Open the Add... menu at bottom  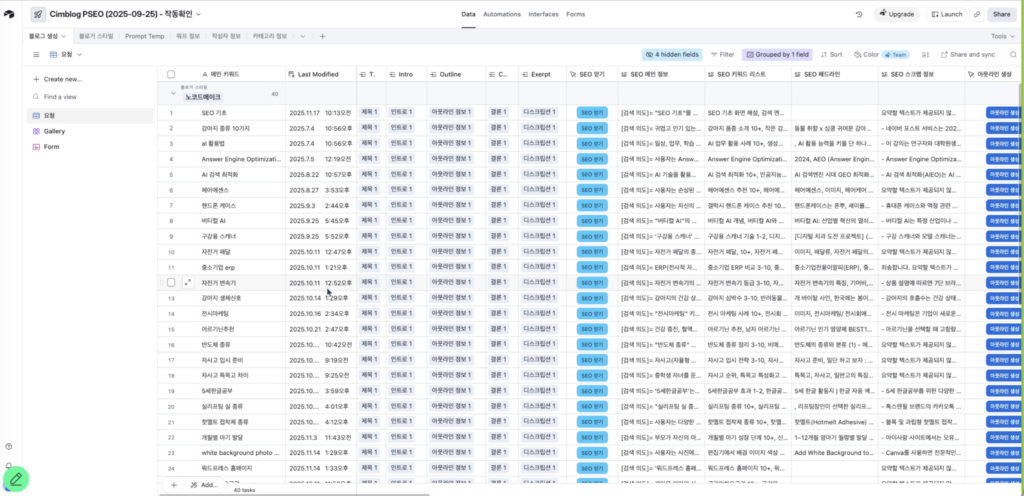click(x=204, y=485)
